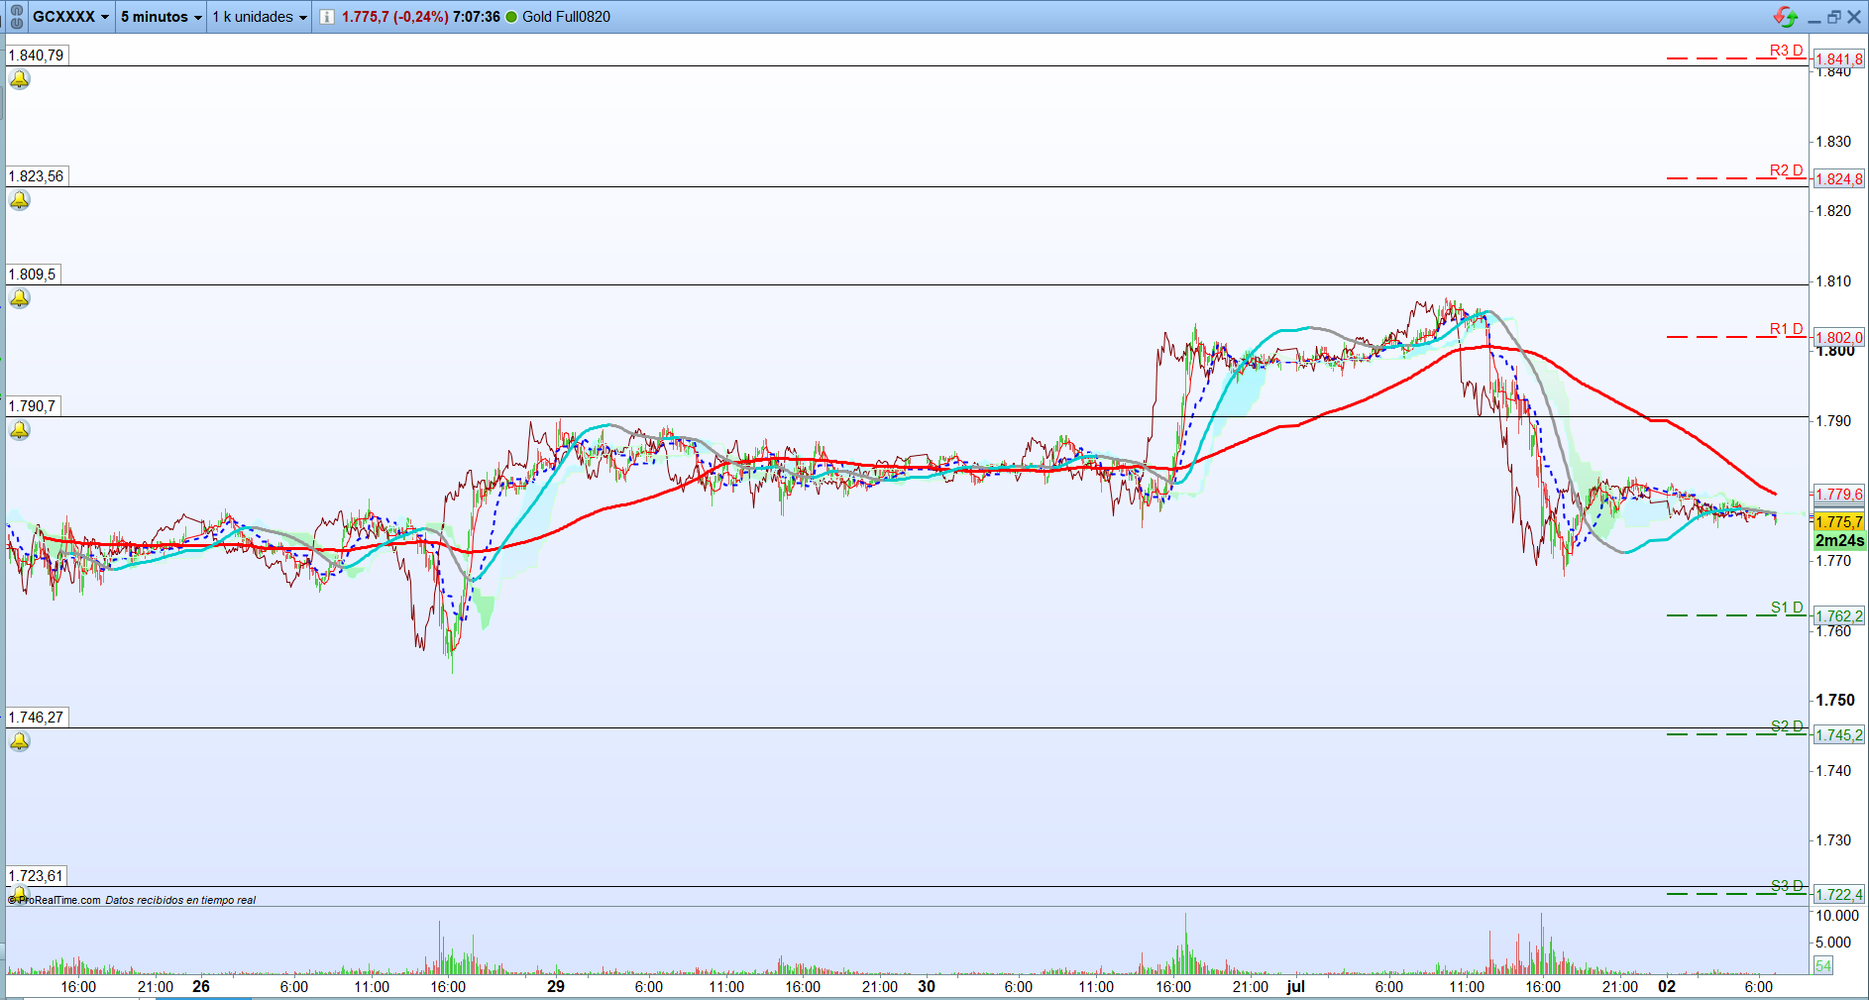This screenshot has width=1869, height=1000.
Task: Select the 1.746,27 alert level label
Action: point(37,717)
